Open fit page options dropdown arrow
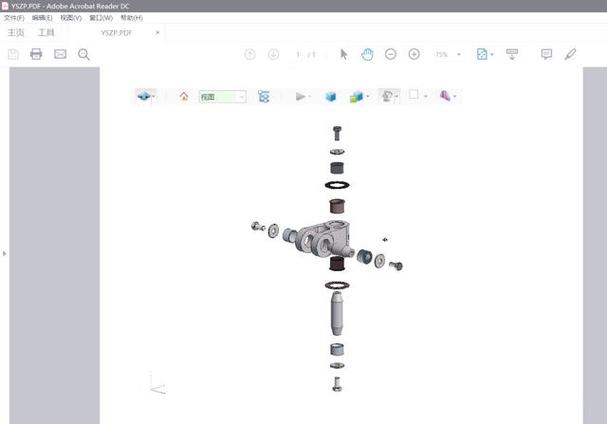 tap(492, 55)
